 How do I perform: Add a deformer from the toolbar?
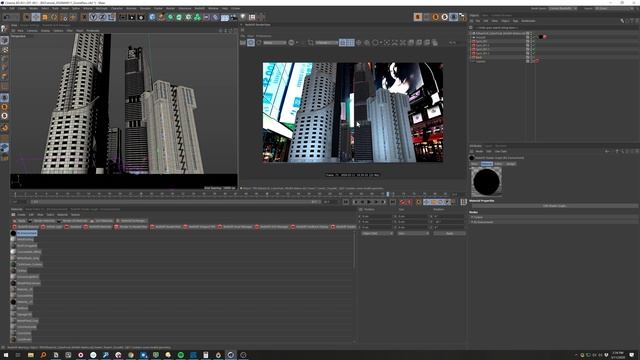click(216, 17)
